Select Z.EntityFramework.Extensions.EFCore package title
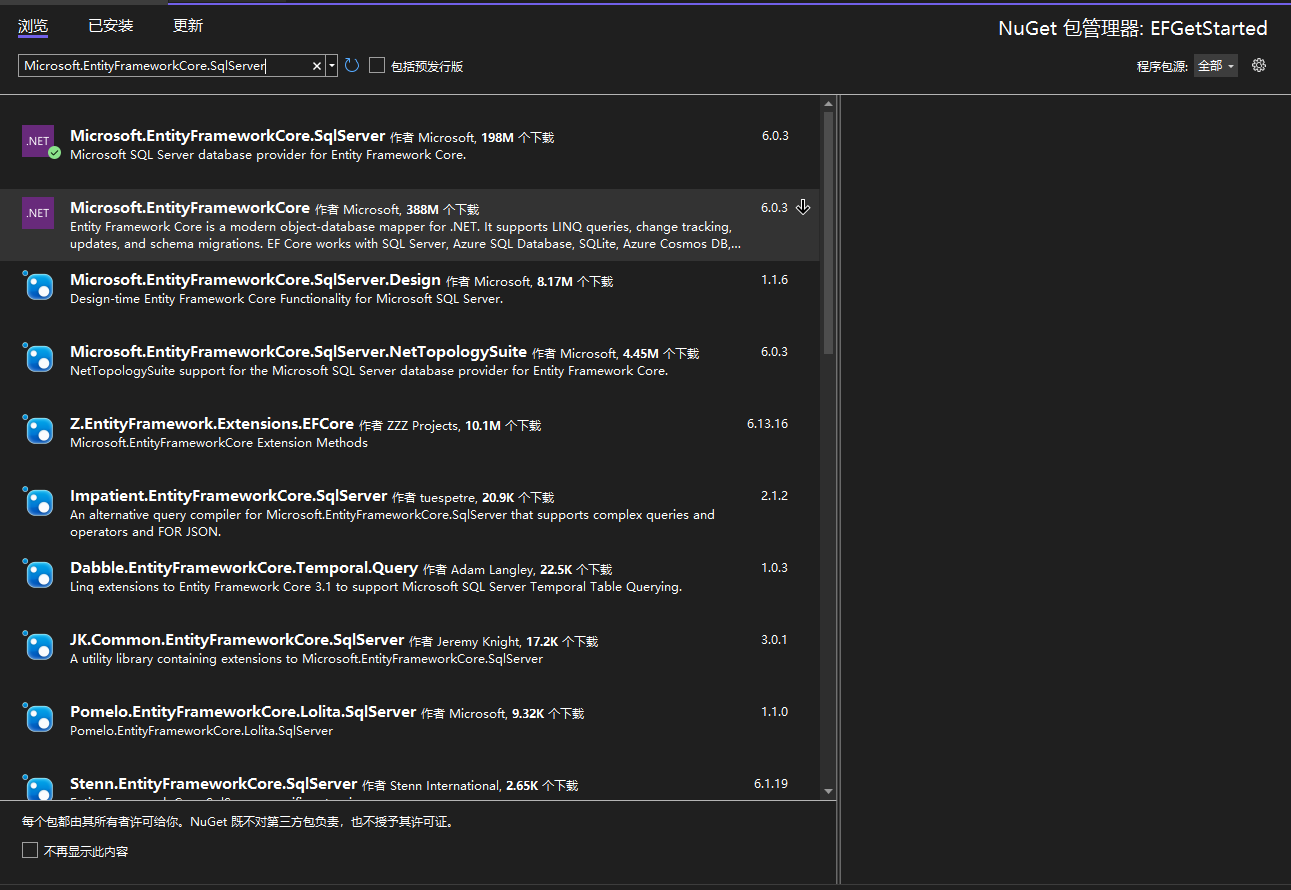This screenshot has width=1291, height=890. [212, 424]
